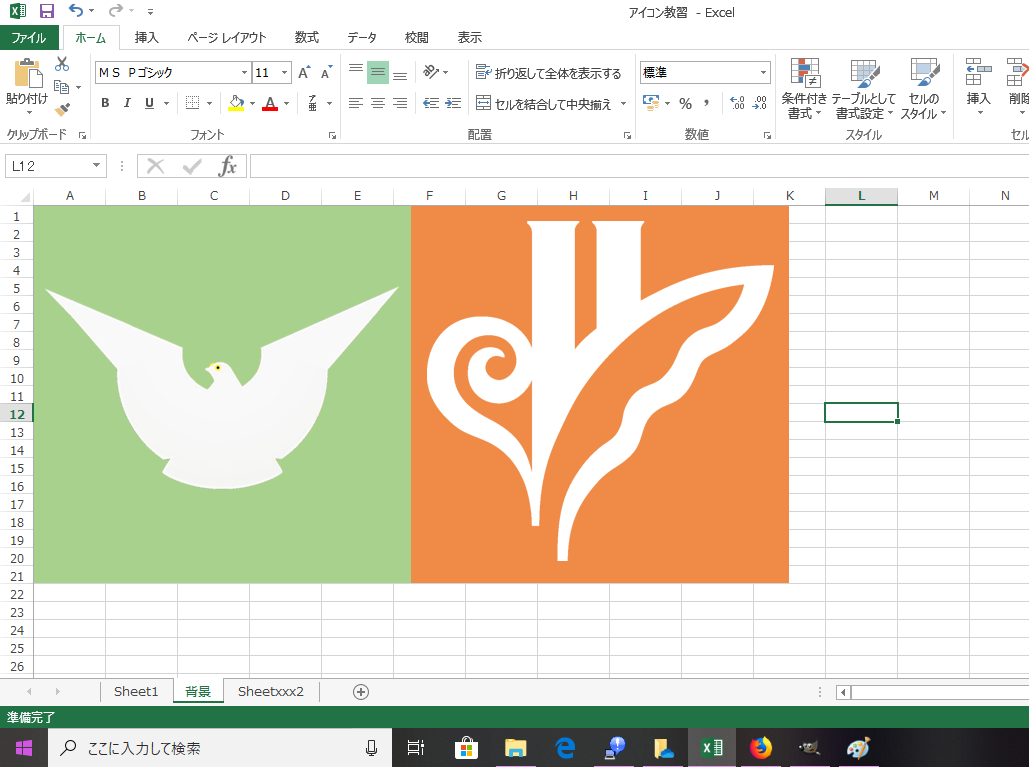
Task: Open the 条件付き書式 conditional formatting icon
Action: tap(805, 88)
